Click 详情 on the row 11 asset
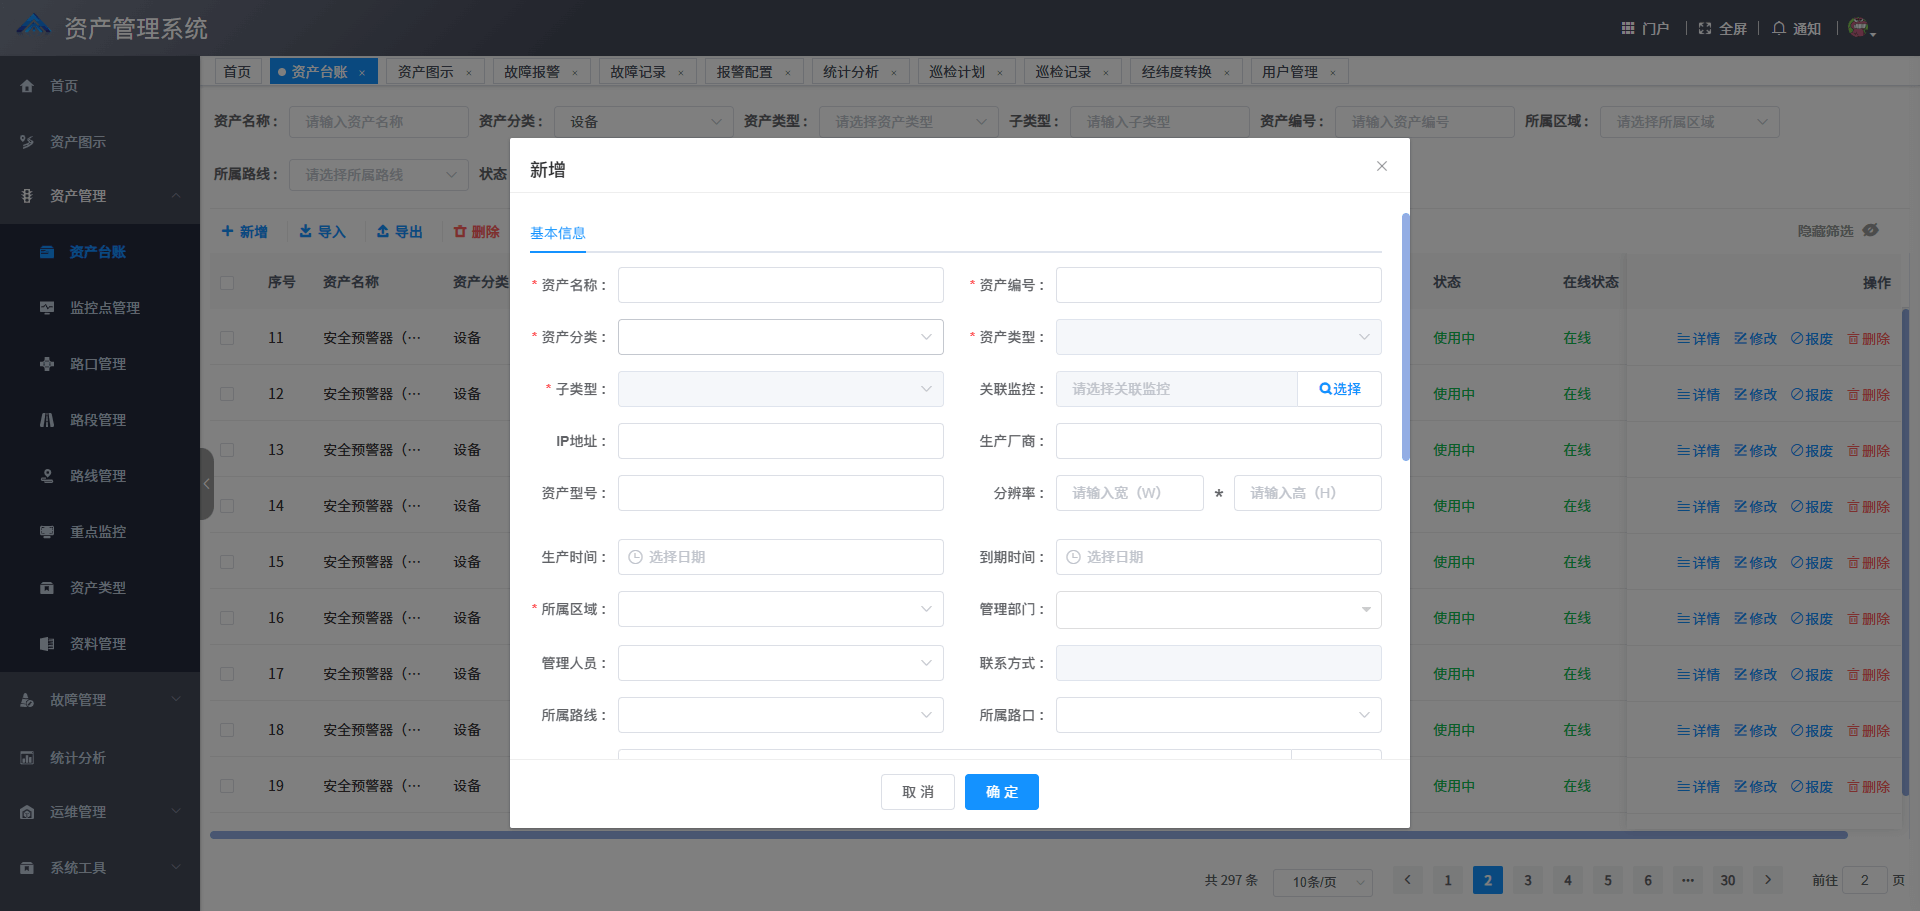The height and width of the screenshot is (911, 1920). [x=1698, y=338]
